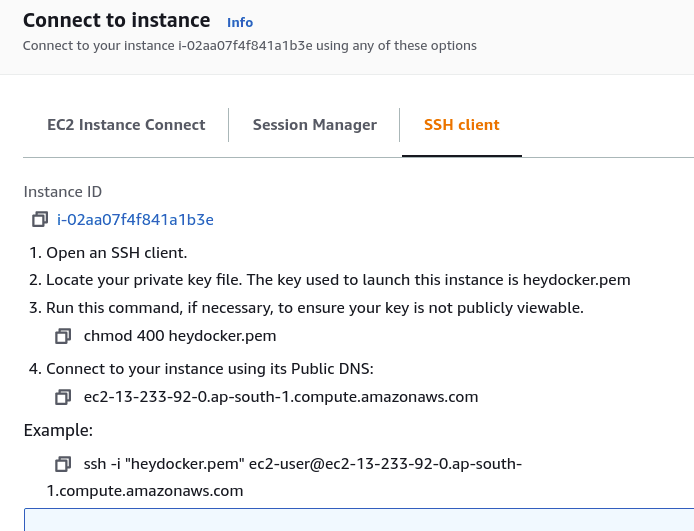This screenshot has height=531, width=694.
Task: Click the Instance ID field label
Action: 63,192
